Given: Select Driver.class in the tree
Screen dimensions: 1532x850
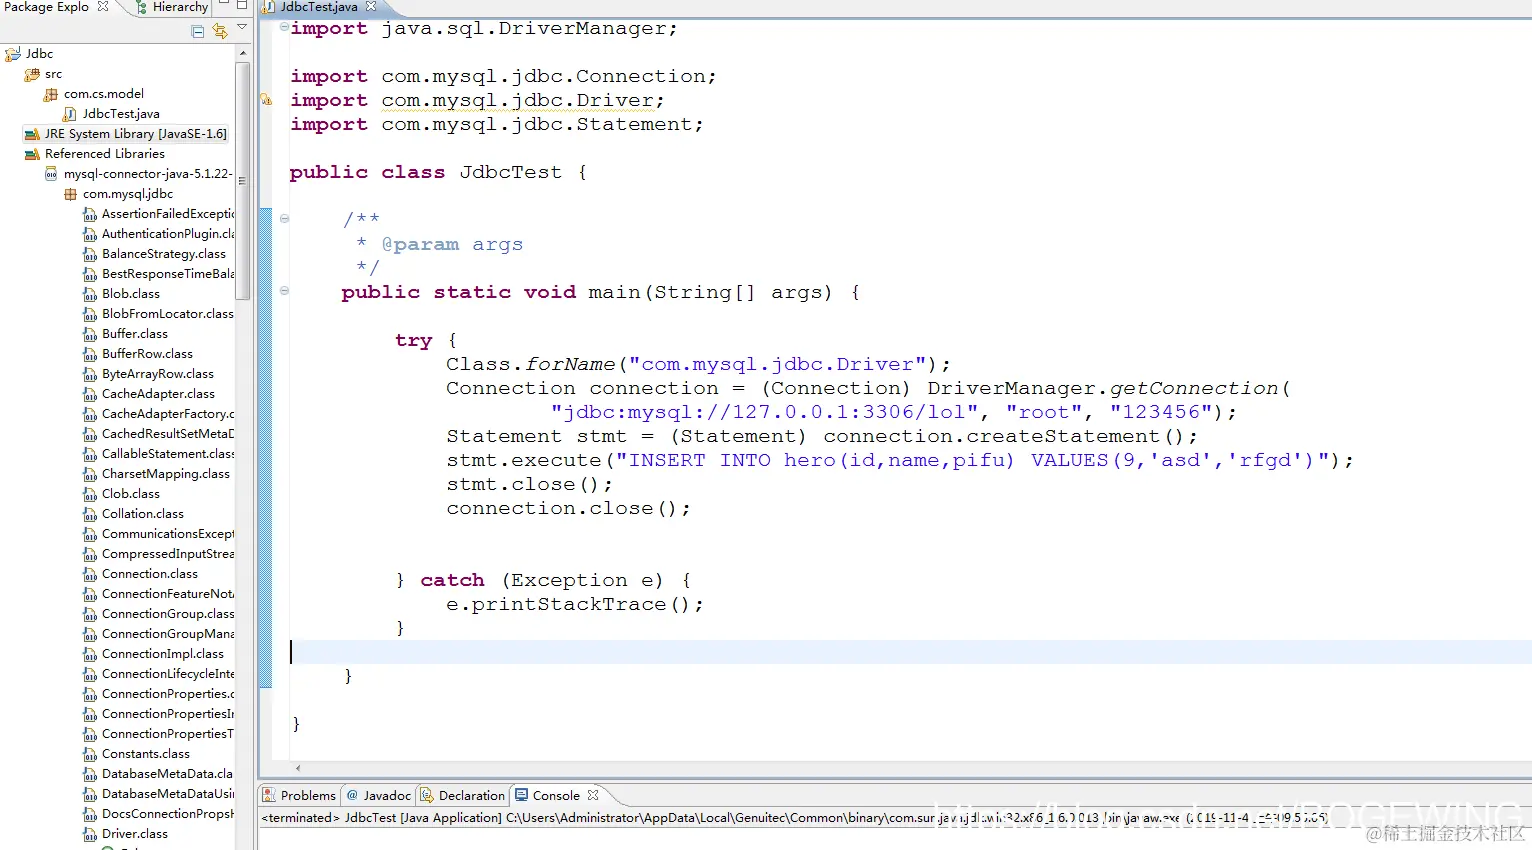Looking at the screenshot, I should tap(135, 834).
